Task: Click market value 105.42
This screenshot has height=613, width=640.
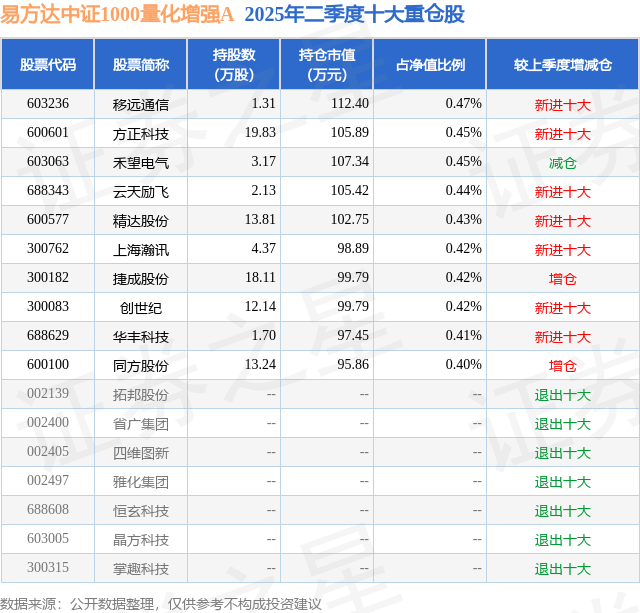Action: pos(350,191)
